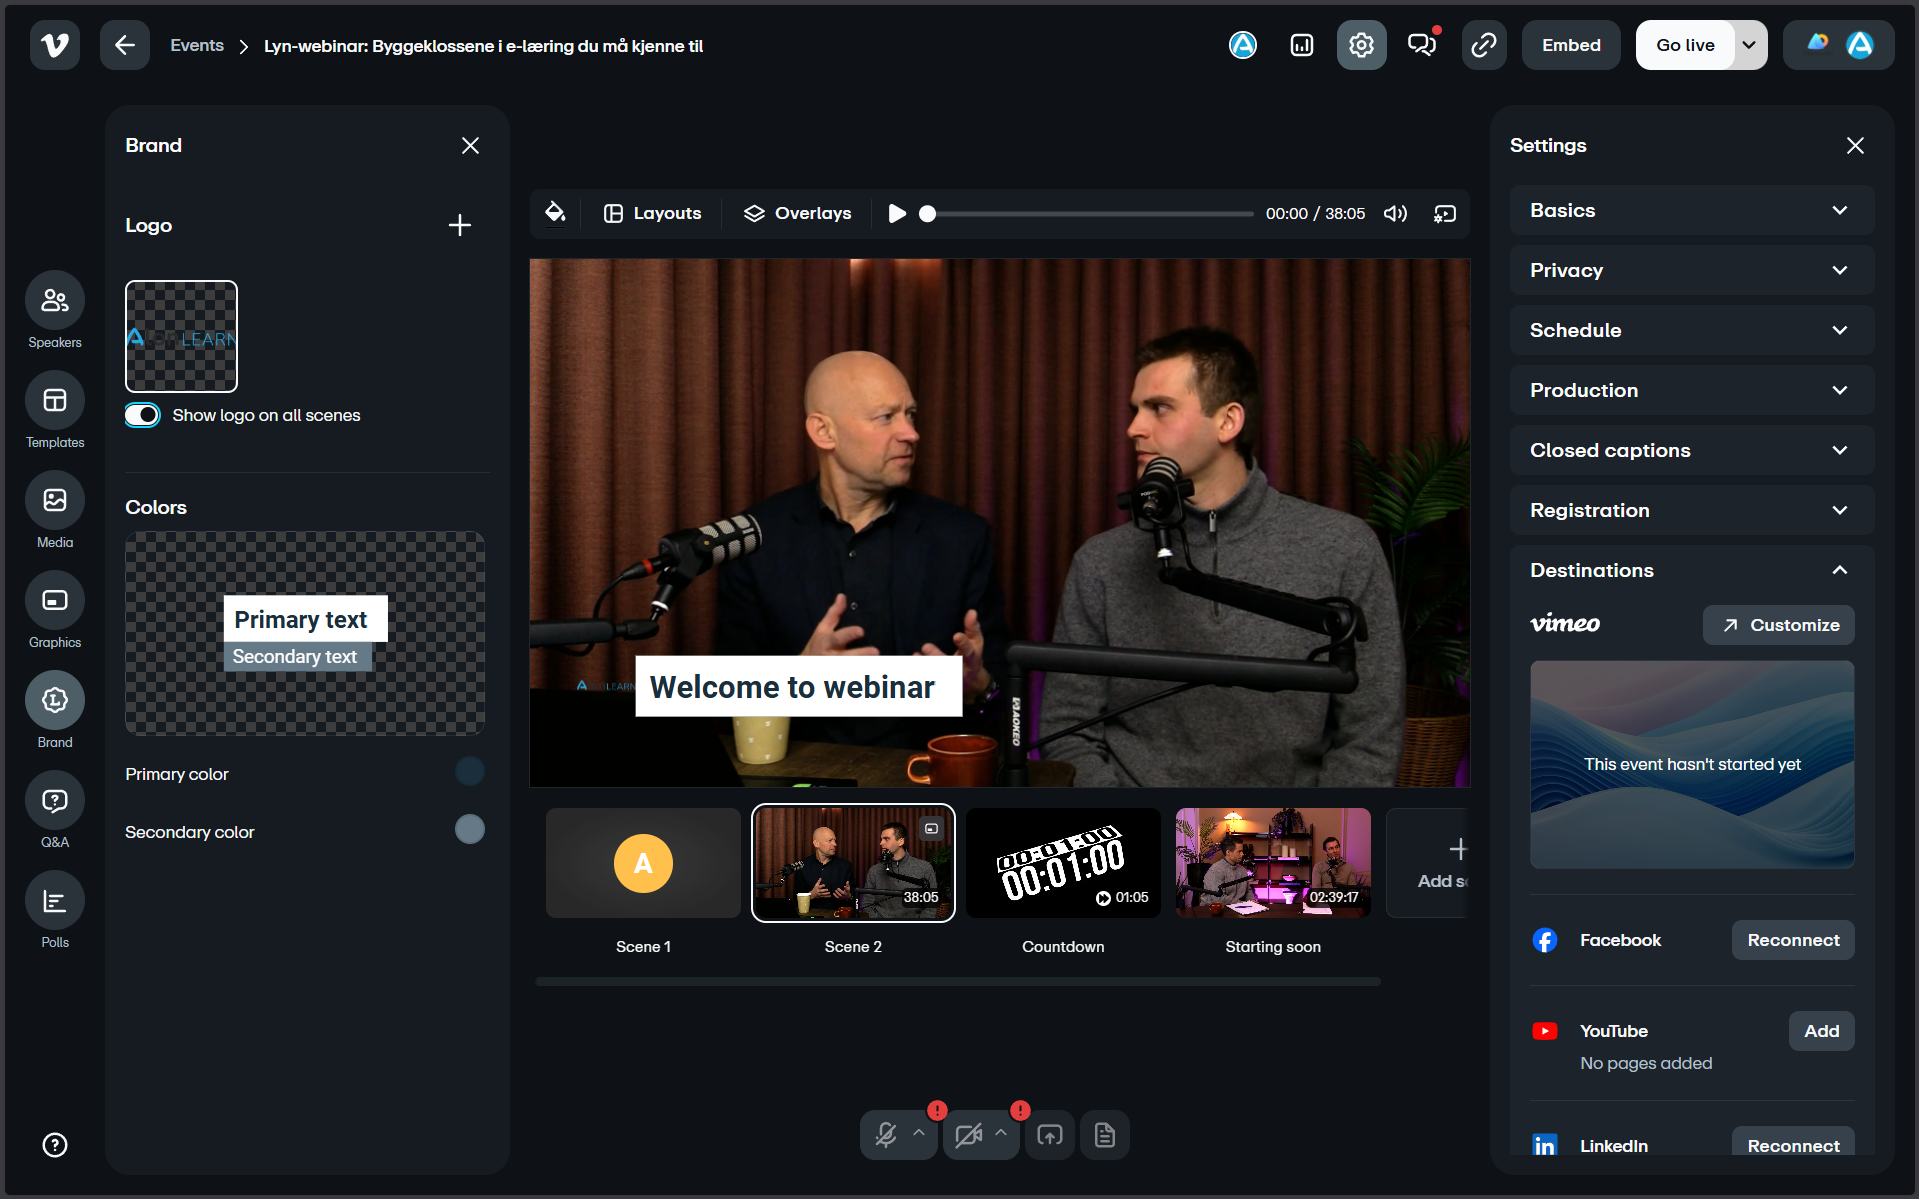Click the copy link icon
The height and width of the screenshot is (1199, 1919).
(1484, 45)
